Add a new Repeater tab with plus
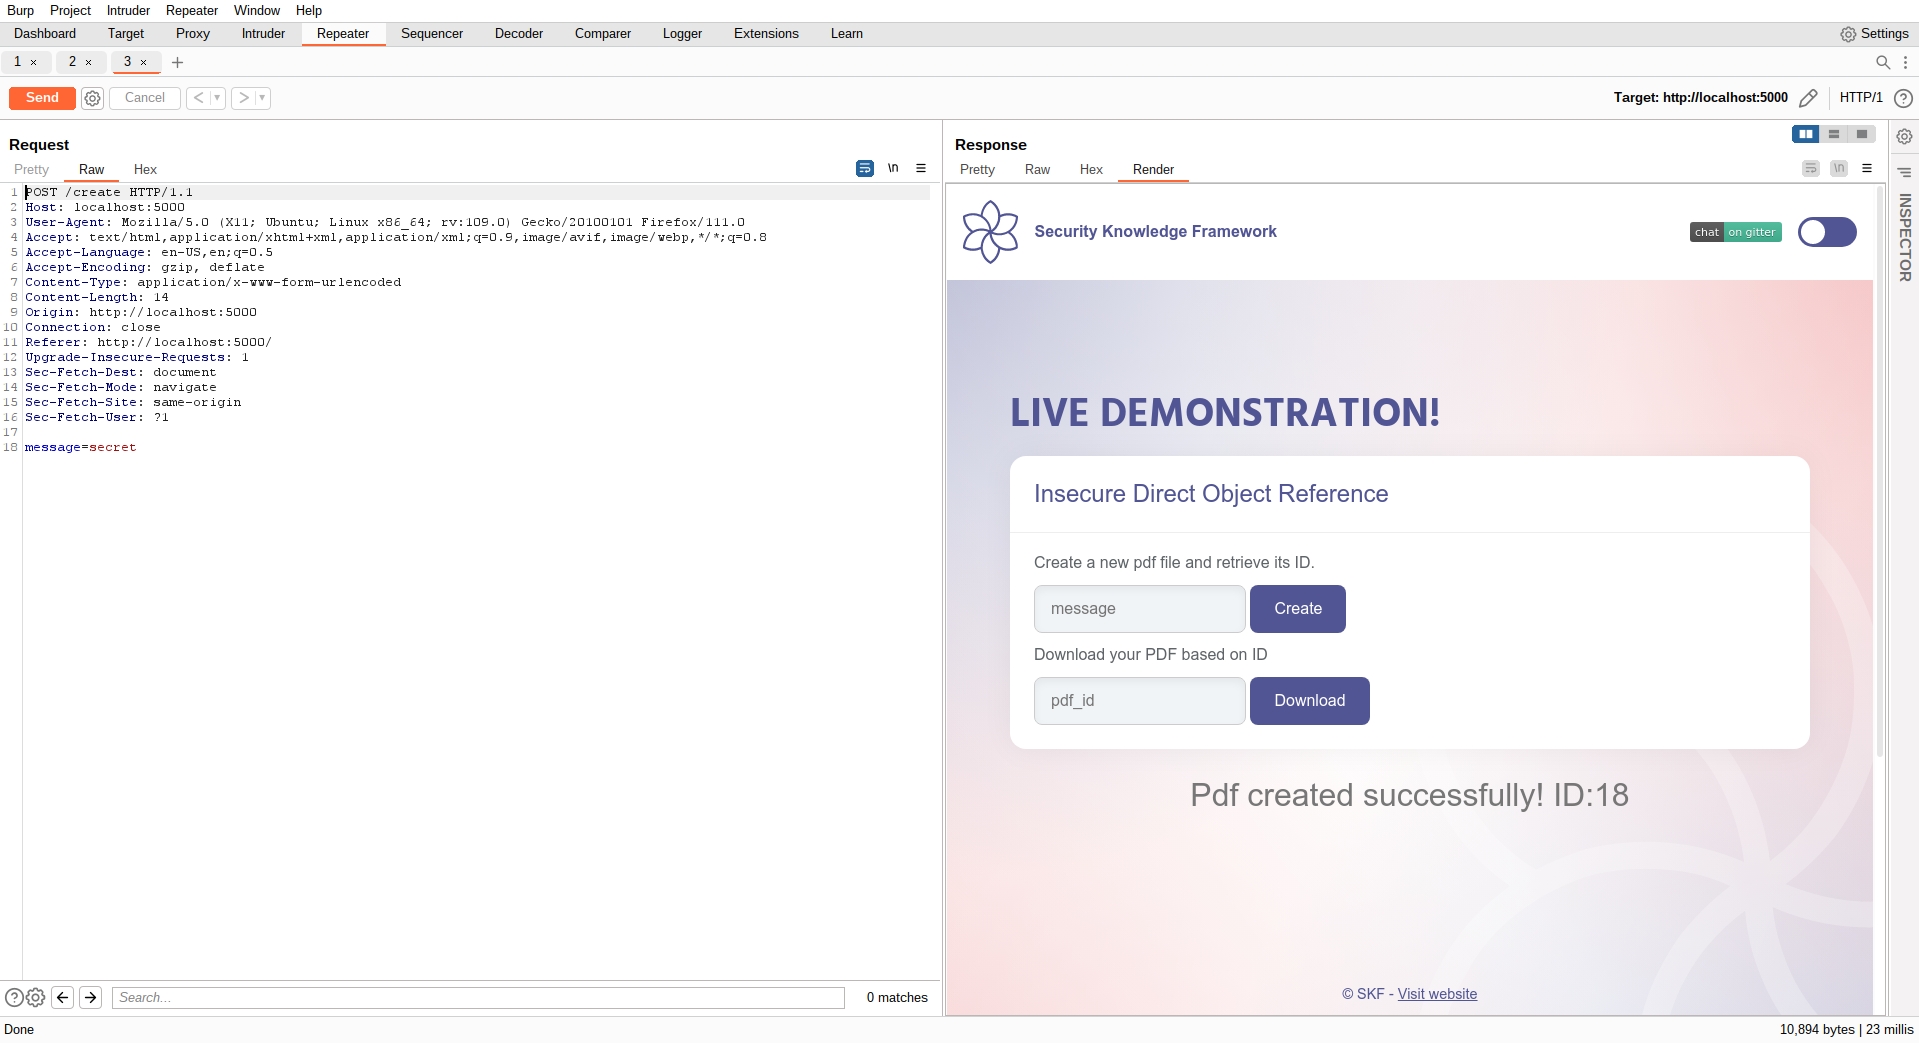Image resolution: width=1919 pixels, height=1043 pixels. click(177, 62)
